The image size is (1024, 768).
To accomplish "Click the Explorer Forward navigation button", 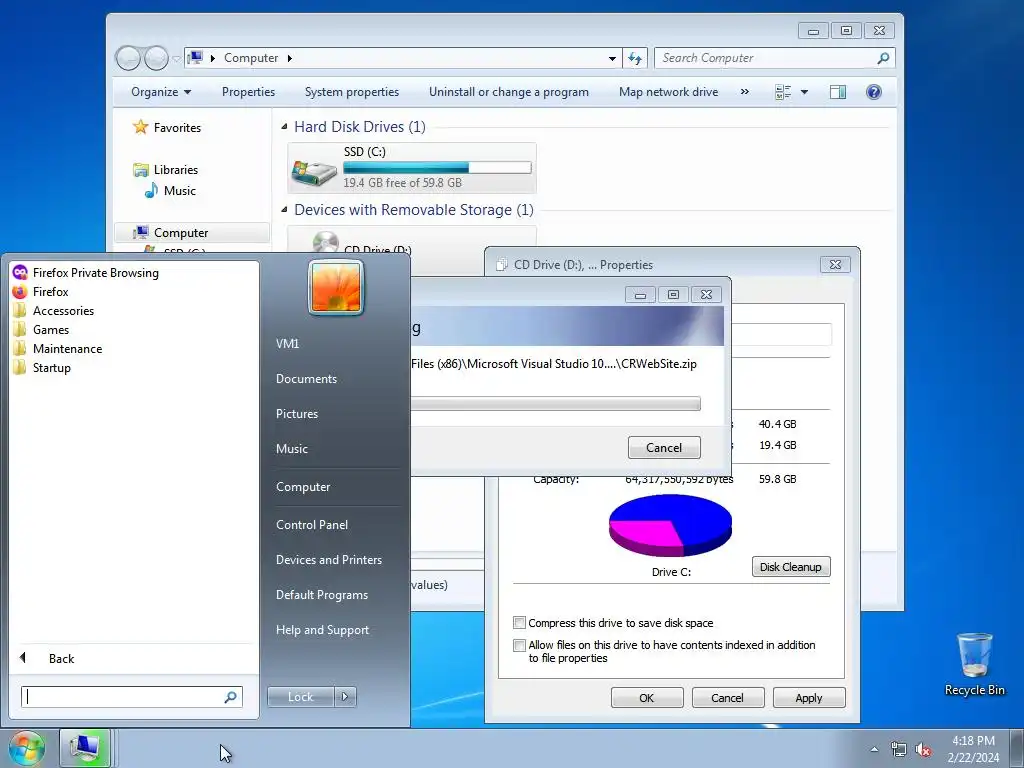I will [156, 58].
